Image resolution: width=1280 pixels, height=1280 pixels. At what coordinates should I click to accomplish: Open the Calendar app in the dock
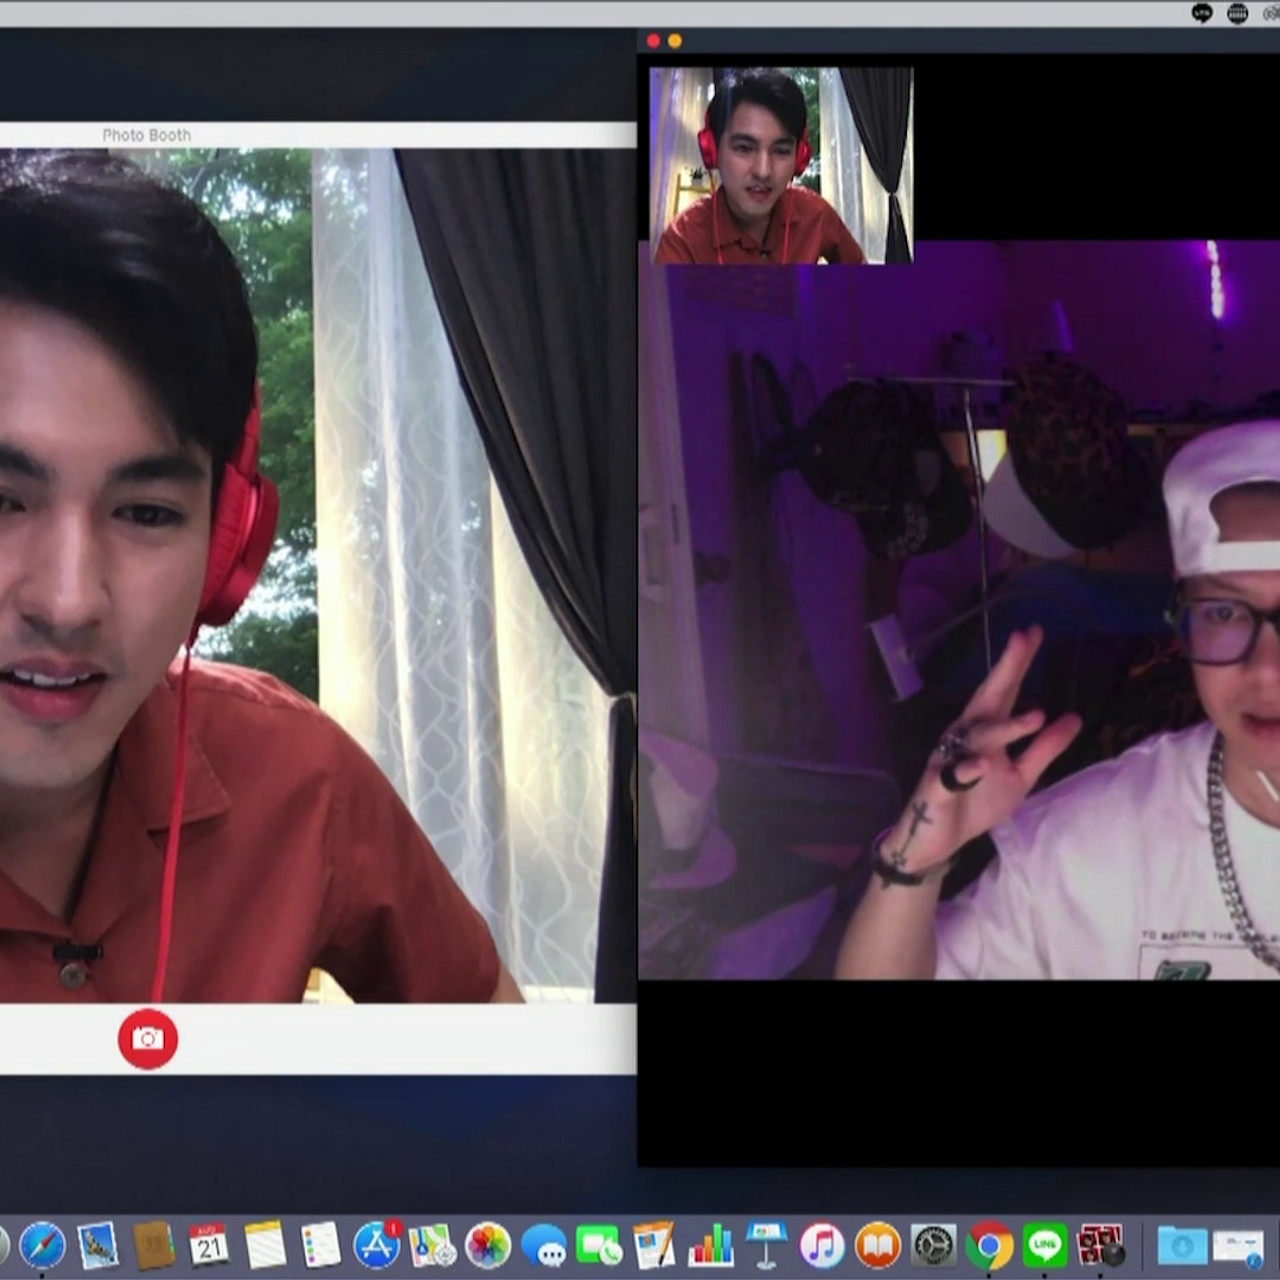(209, 1246)
